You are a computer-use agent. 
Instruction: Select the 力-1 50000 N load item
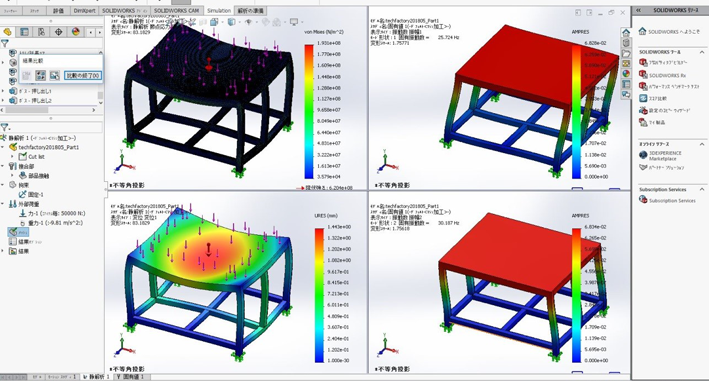coord(52,213)
